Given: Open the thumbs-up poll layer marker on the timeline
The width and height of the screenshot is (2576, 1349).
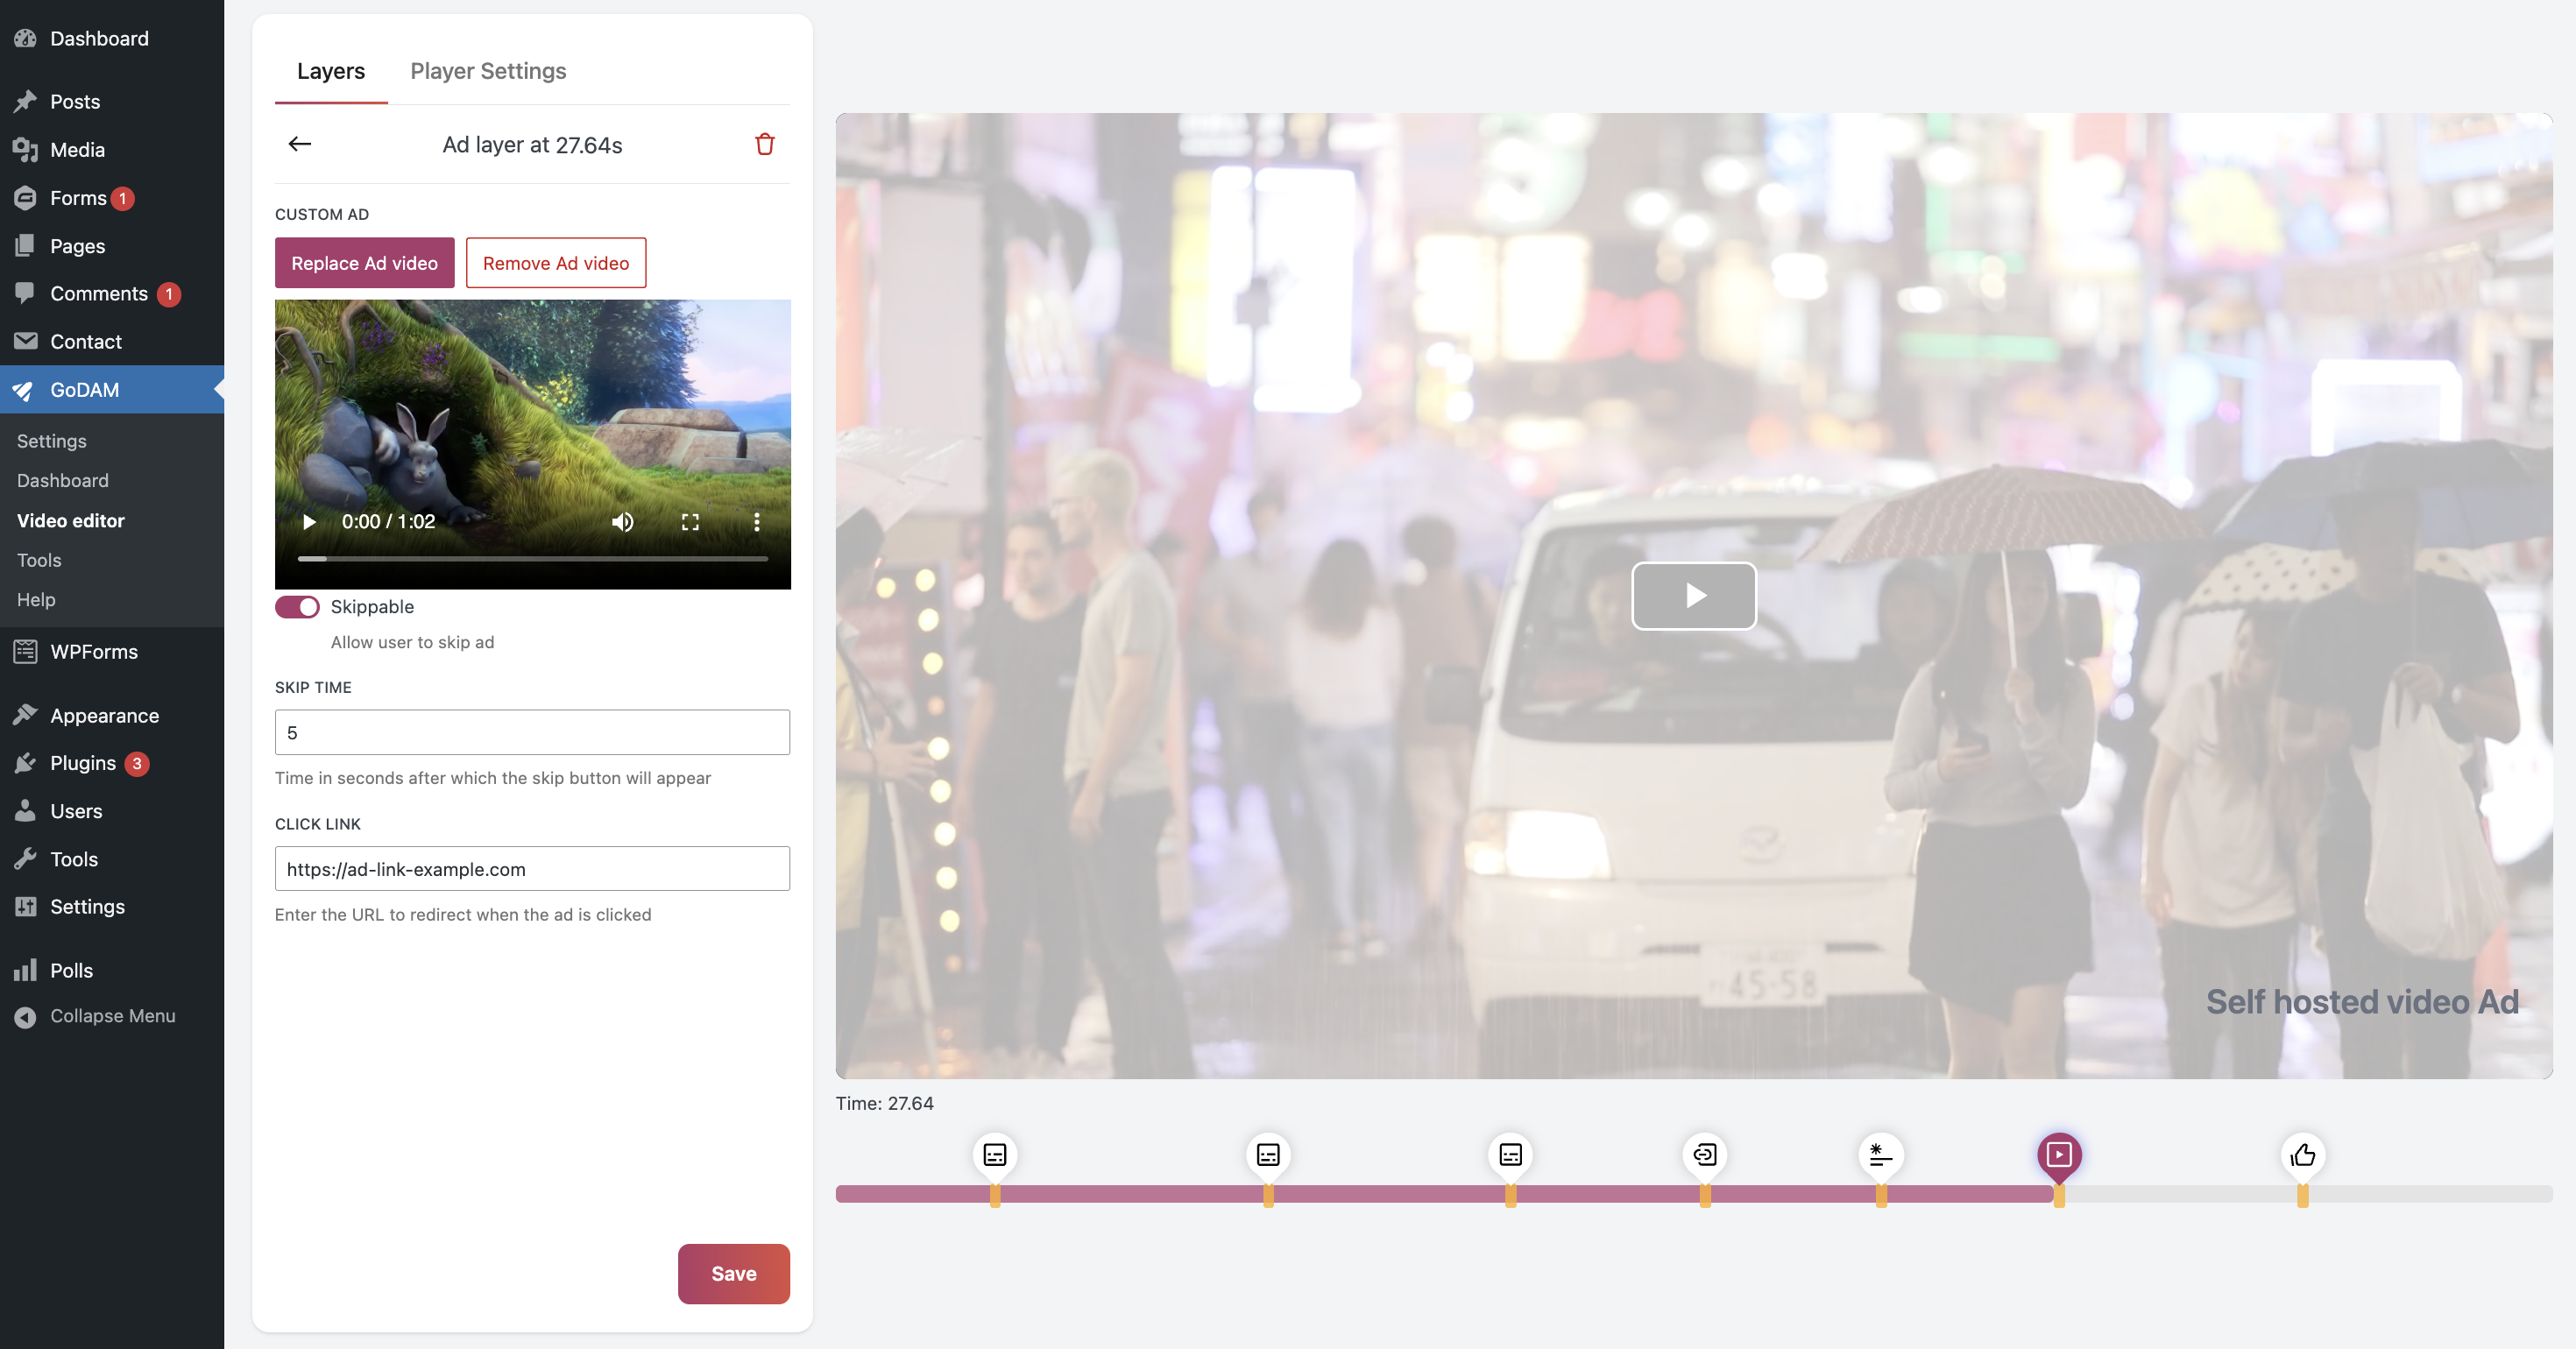Looking at the screenshot, I should [2303, 1155].
